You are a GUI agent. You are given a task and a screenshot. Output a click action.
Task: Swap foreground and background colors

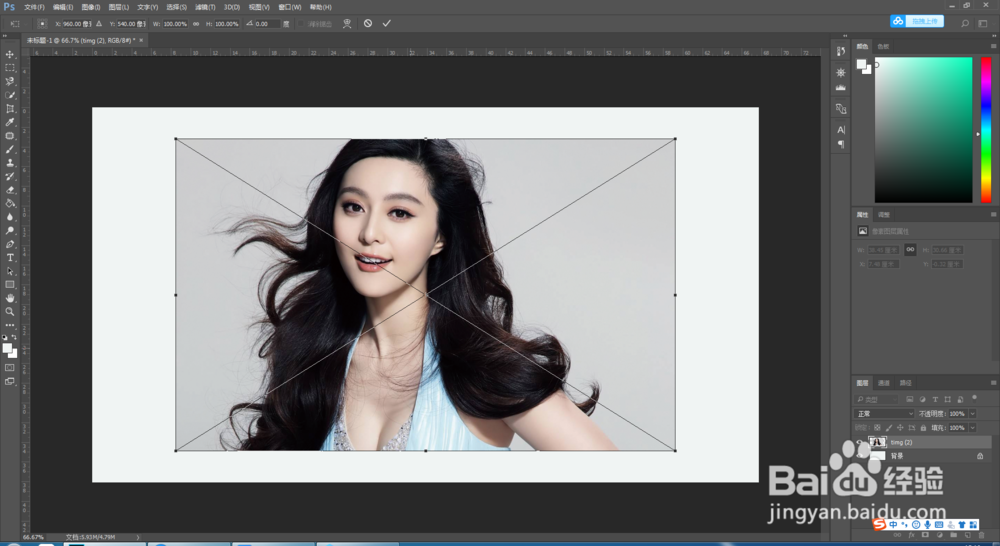click(13, 337)
